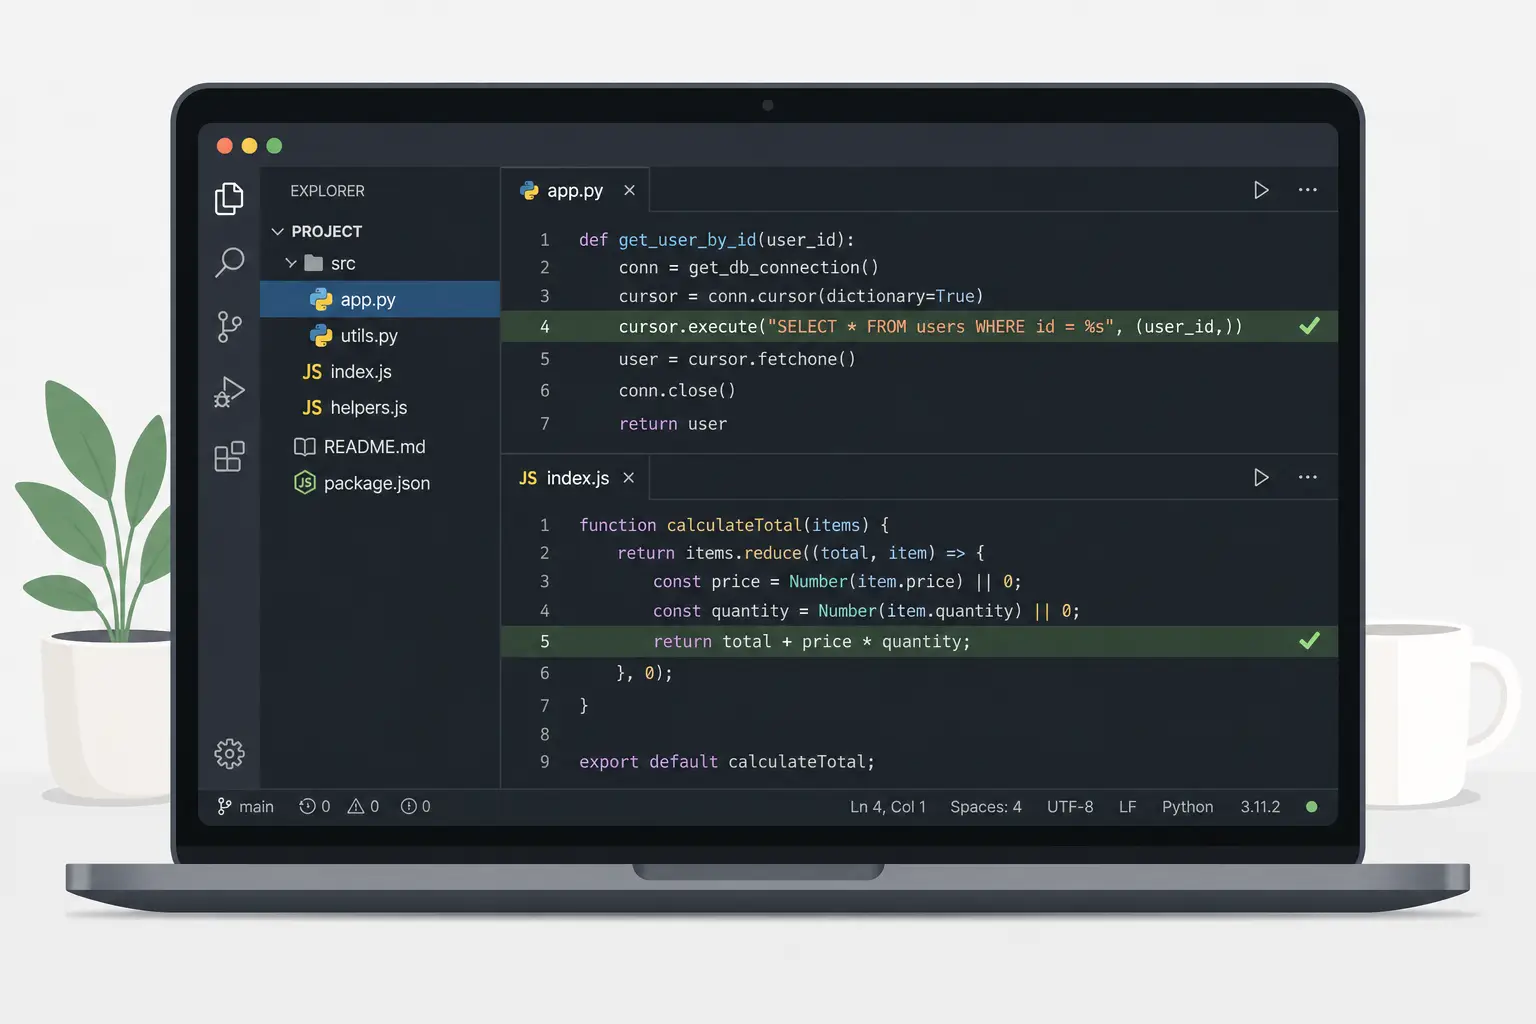Collapse the PROJECT section chevron
The height and width of the screenshot is (1024, 1536).
[277, 232]
